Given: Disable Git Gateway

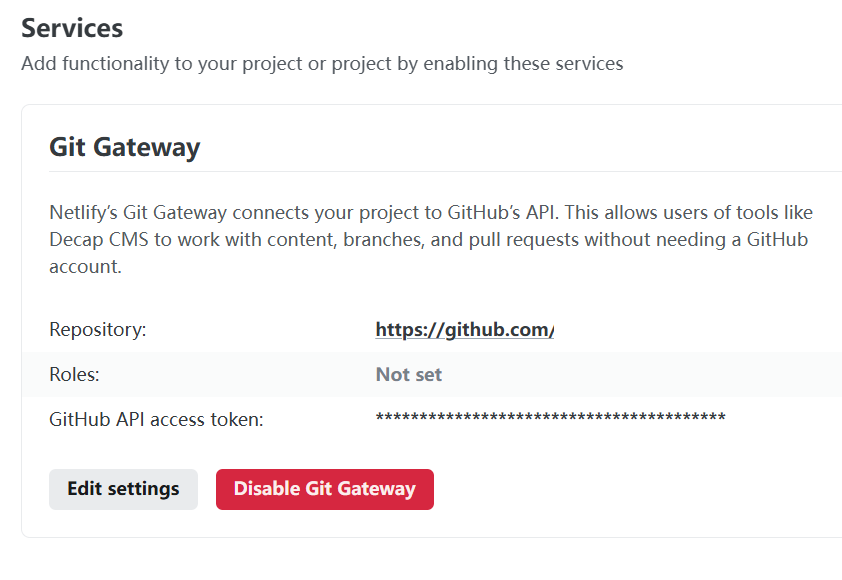Looking at the screenshot, I should pos(324,489).
